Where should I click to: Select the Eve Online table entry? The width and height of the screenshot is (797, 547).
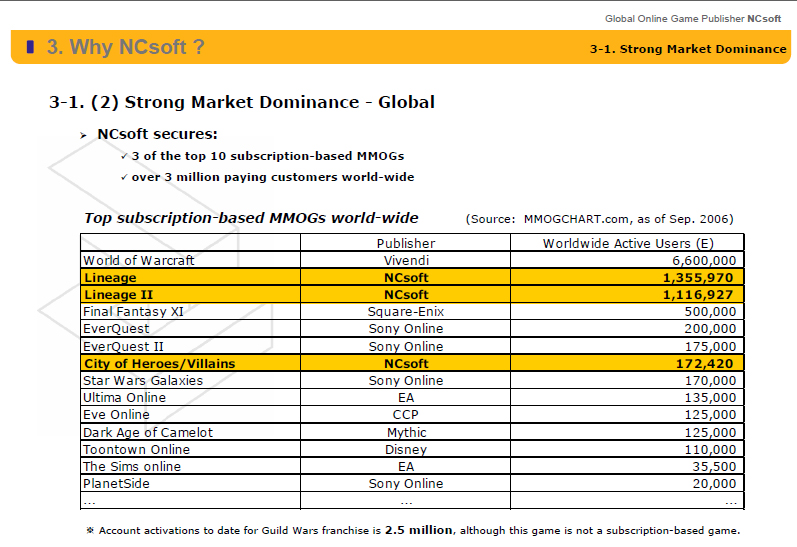click(x=116, y=415)
